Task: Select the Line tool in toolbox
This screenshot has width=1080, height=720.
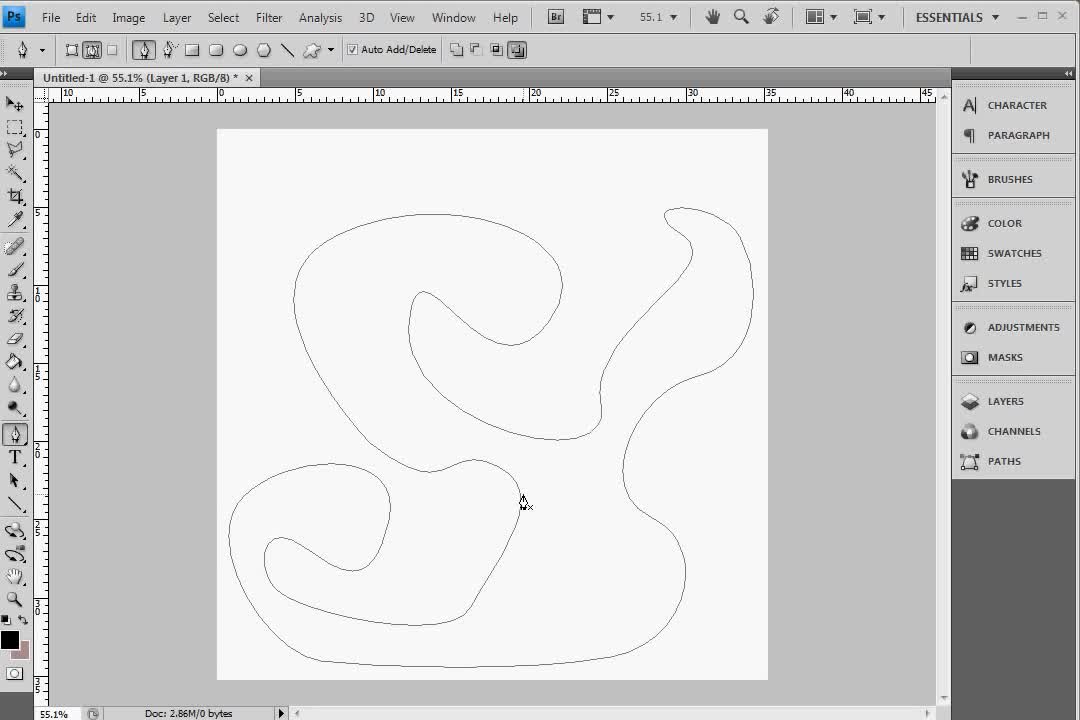Action: pyautogui.click(x=14, y=504)
